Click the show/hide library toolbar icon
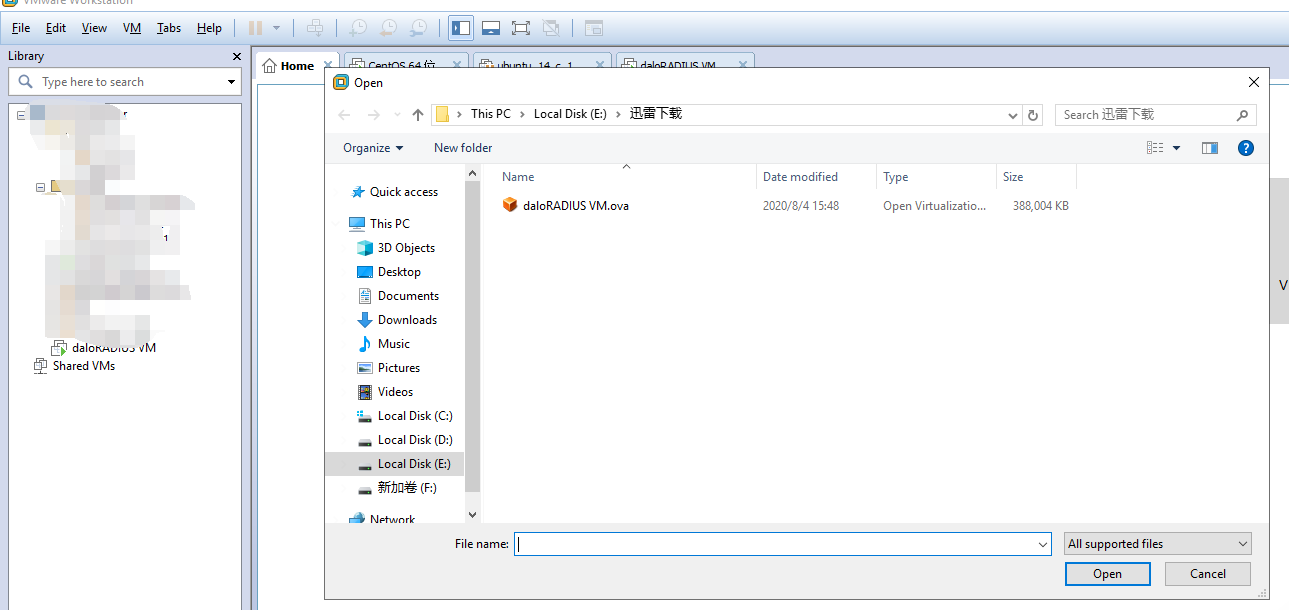 [460, 28]
